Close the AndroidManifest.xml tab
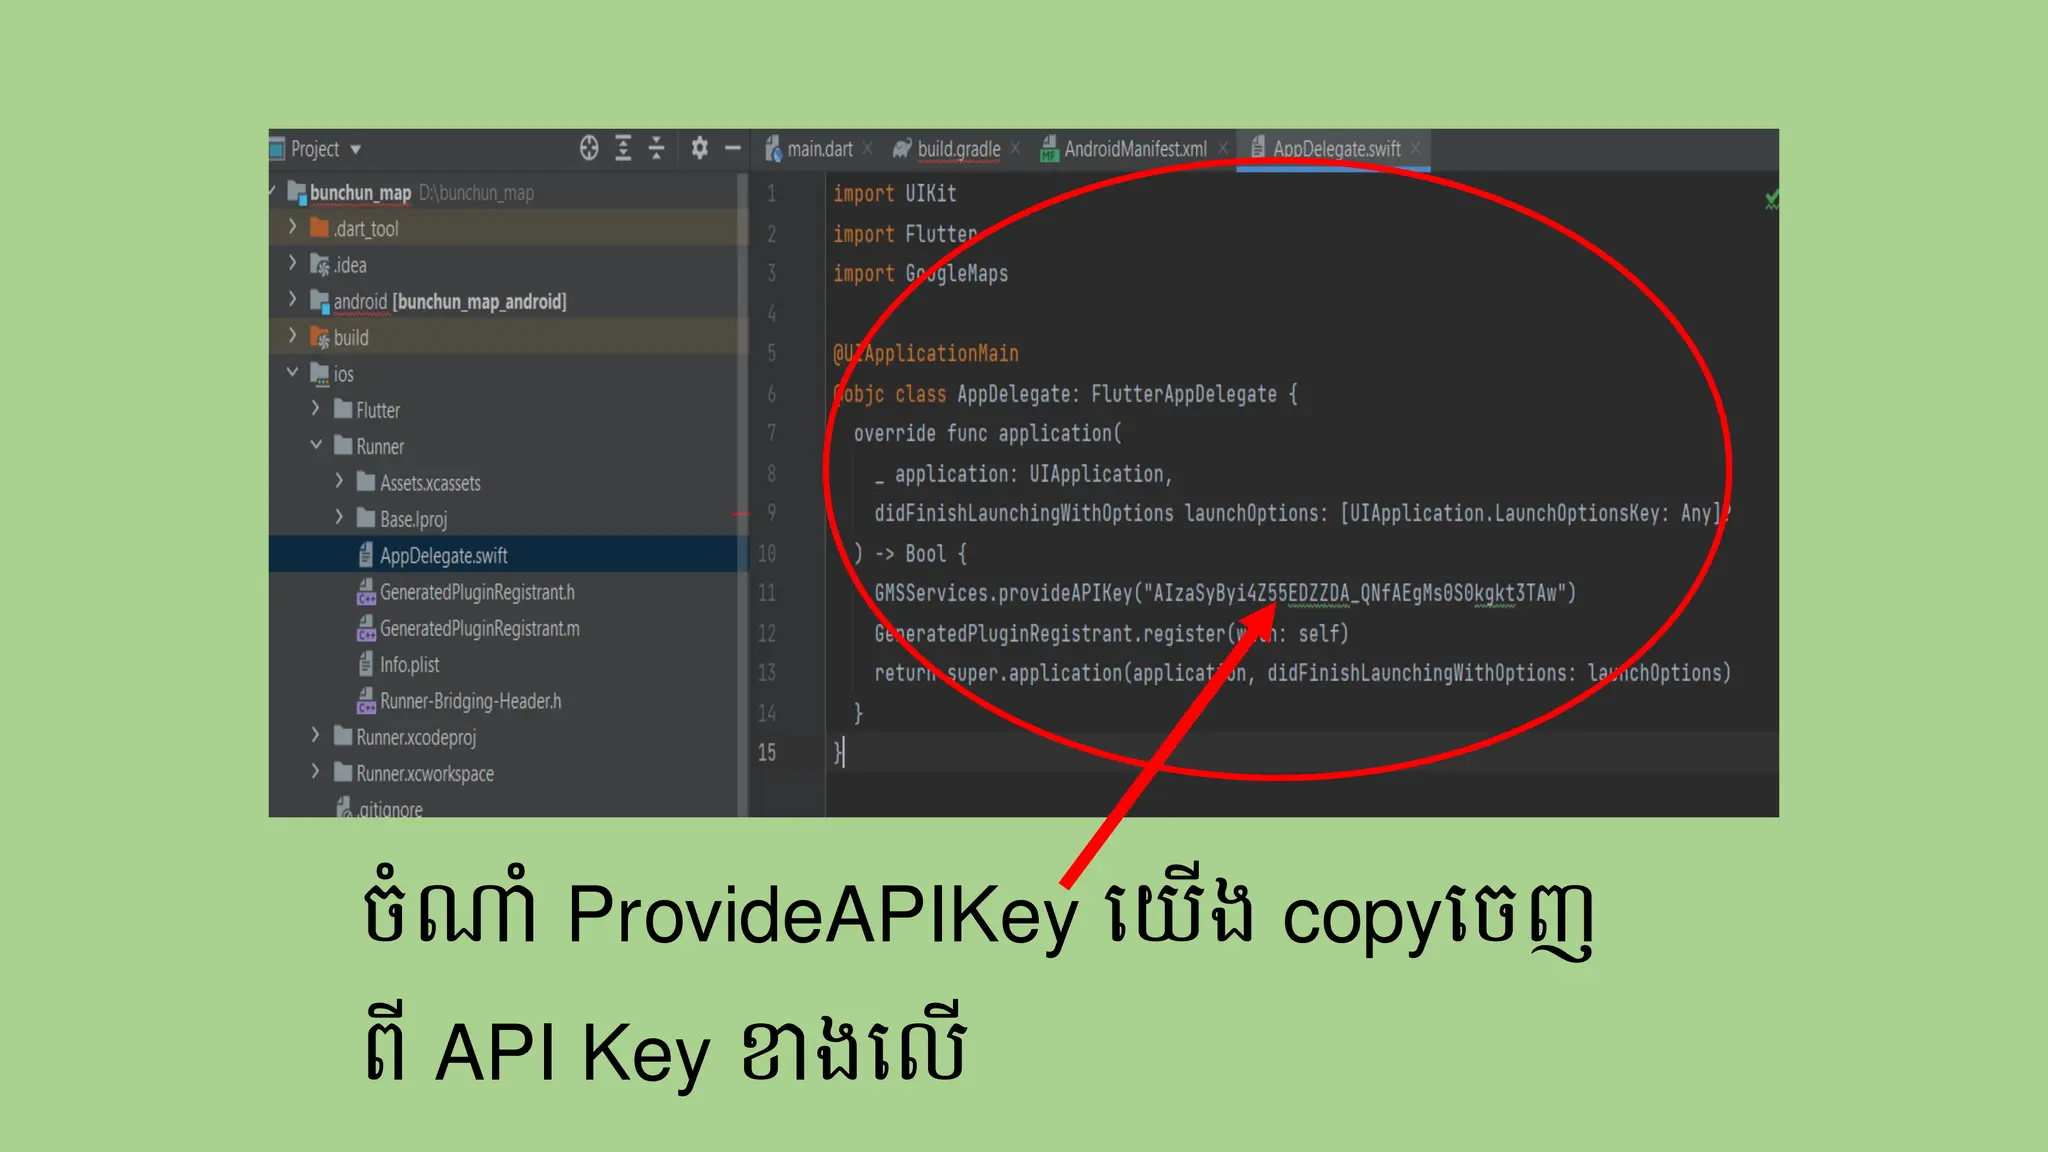 [1222, 148]
